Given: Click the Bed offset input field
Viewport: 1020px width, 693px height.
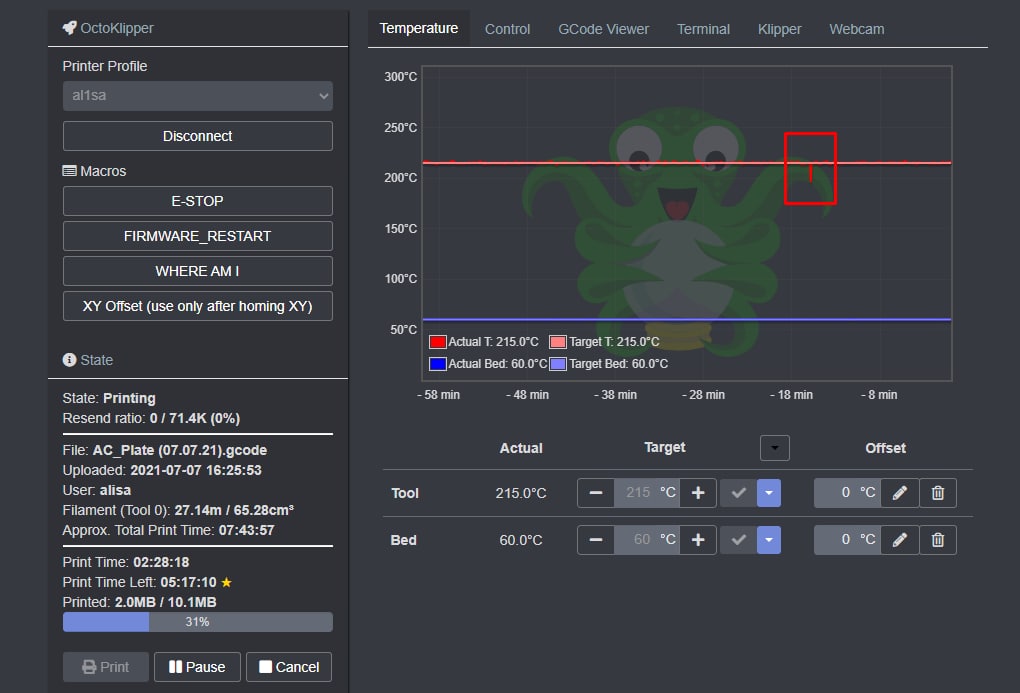Looking at the screenshot, I should 847,540.
